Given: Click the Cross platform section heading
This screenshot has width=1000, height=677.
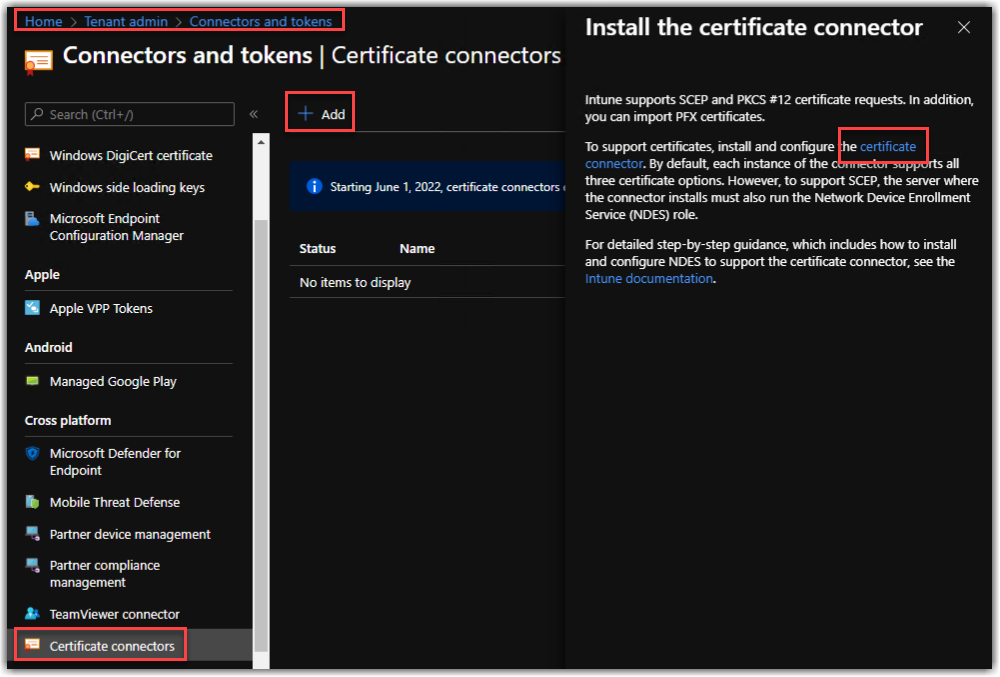Looking at the screenshot, I should pos(68,421).
